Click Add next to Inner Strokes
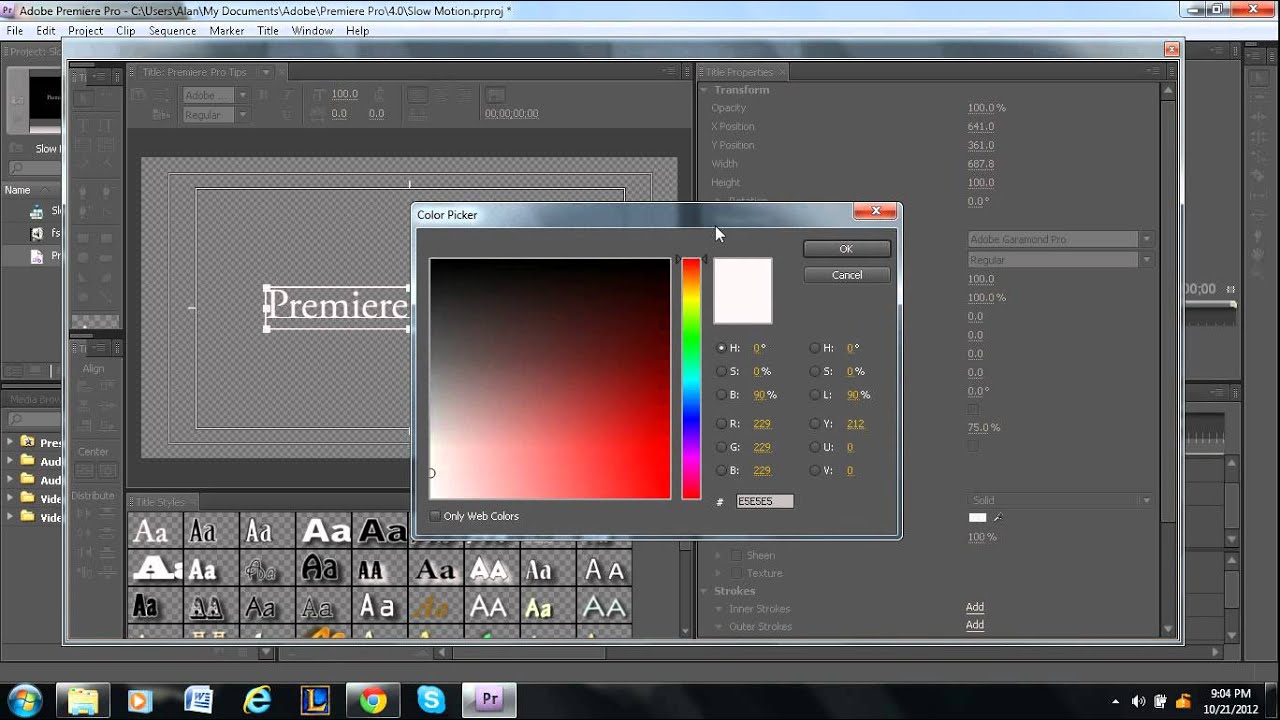 point(975,608)
